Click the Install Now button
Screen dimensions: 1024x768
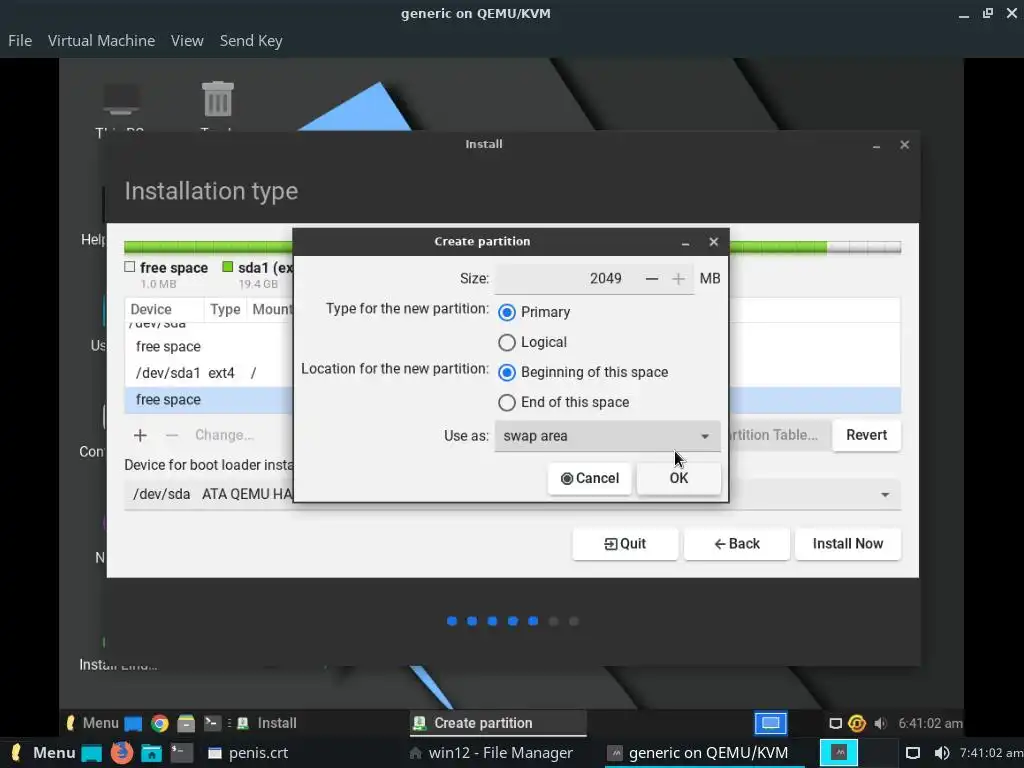point(848,544)
